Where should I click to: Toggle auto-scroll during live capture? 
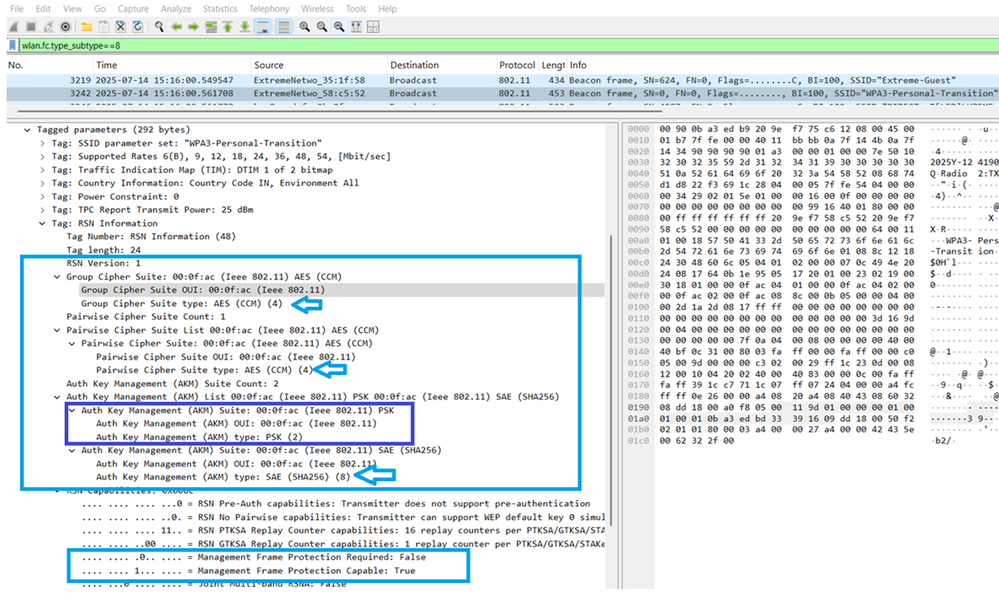tap(262, 27)
